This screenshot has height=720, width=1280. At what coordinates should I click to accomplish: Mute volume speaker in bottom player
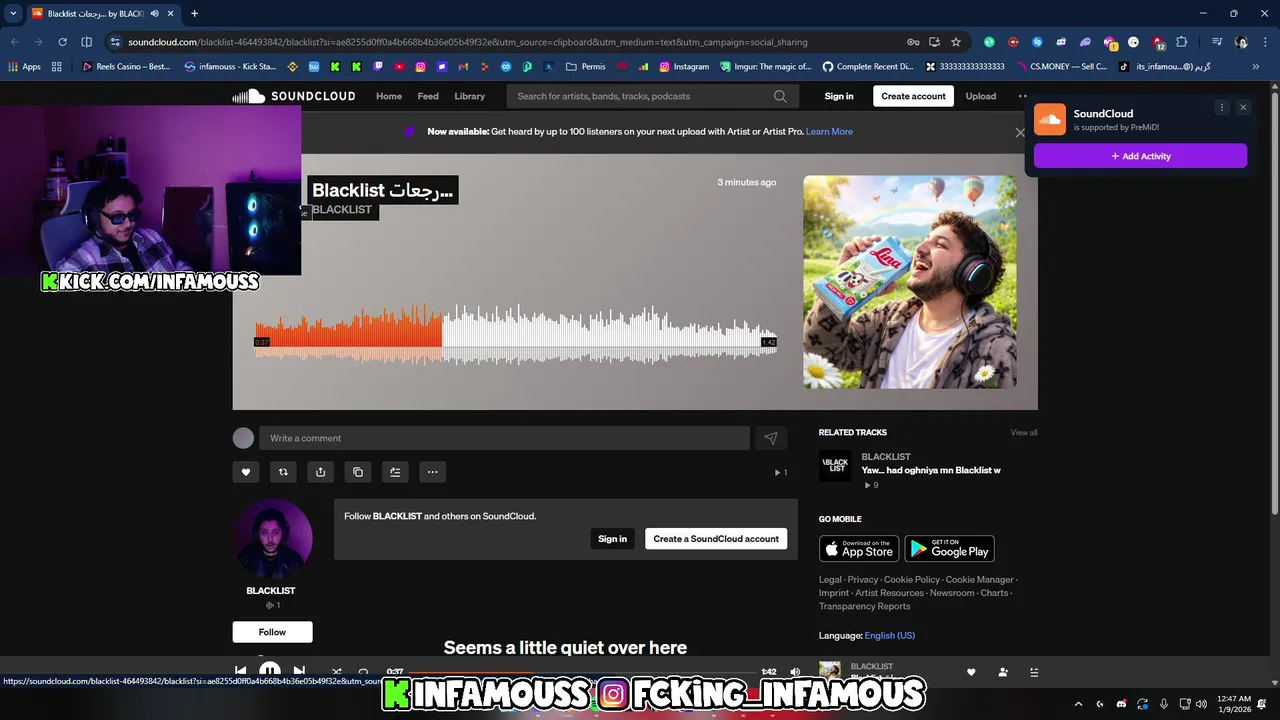[x=795, y=672]
